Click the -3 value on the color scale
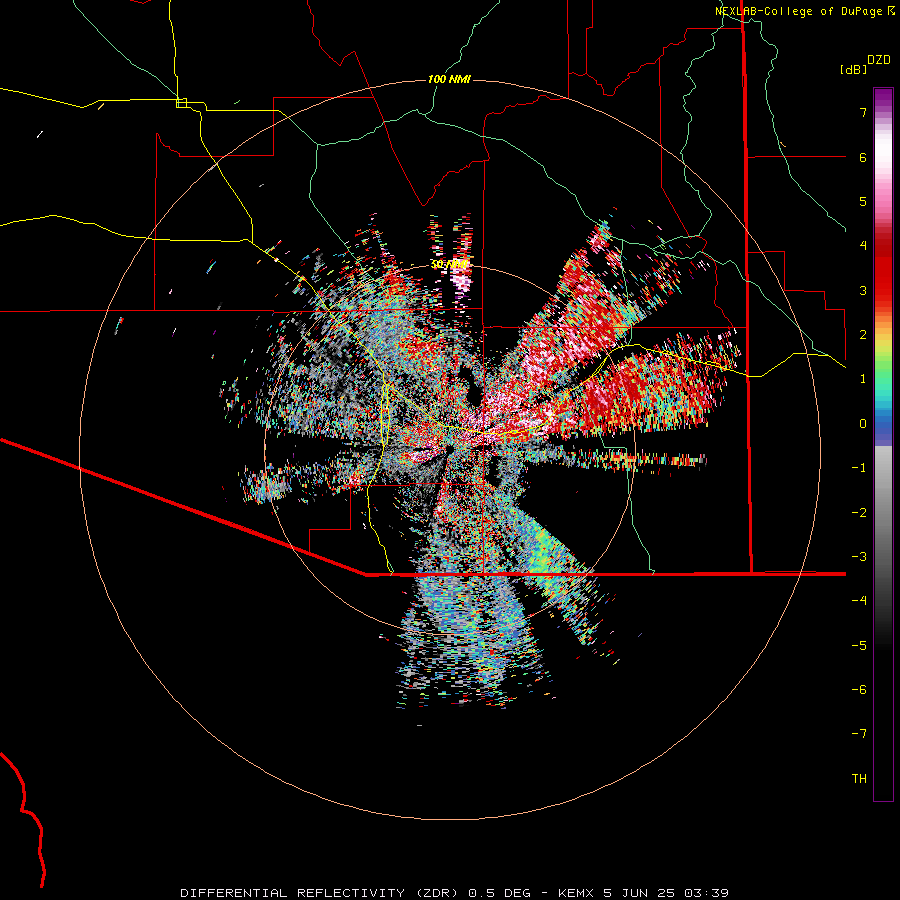Viewport: 900px width, 900px height. 859,557
